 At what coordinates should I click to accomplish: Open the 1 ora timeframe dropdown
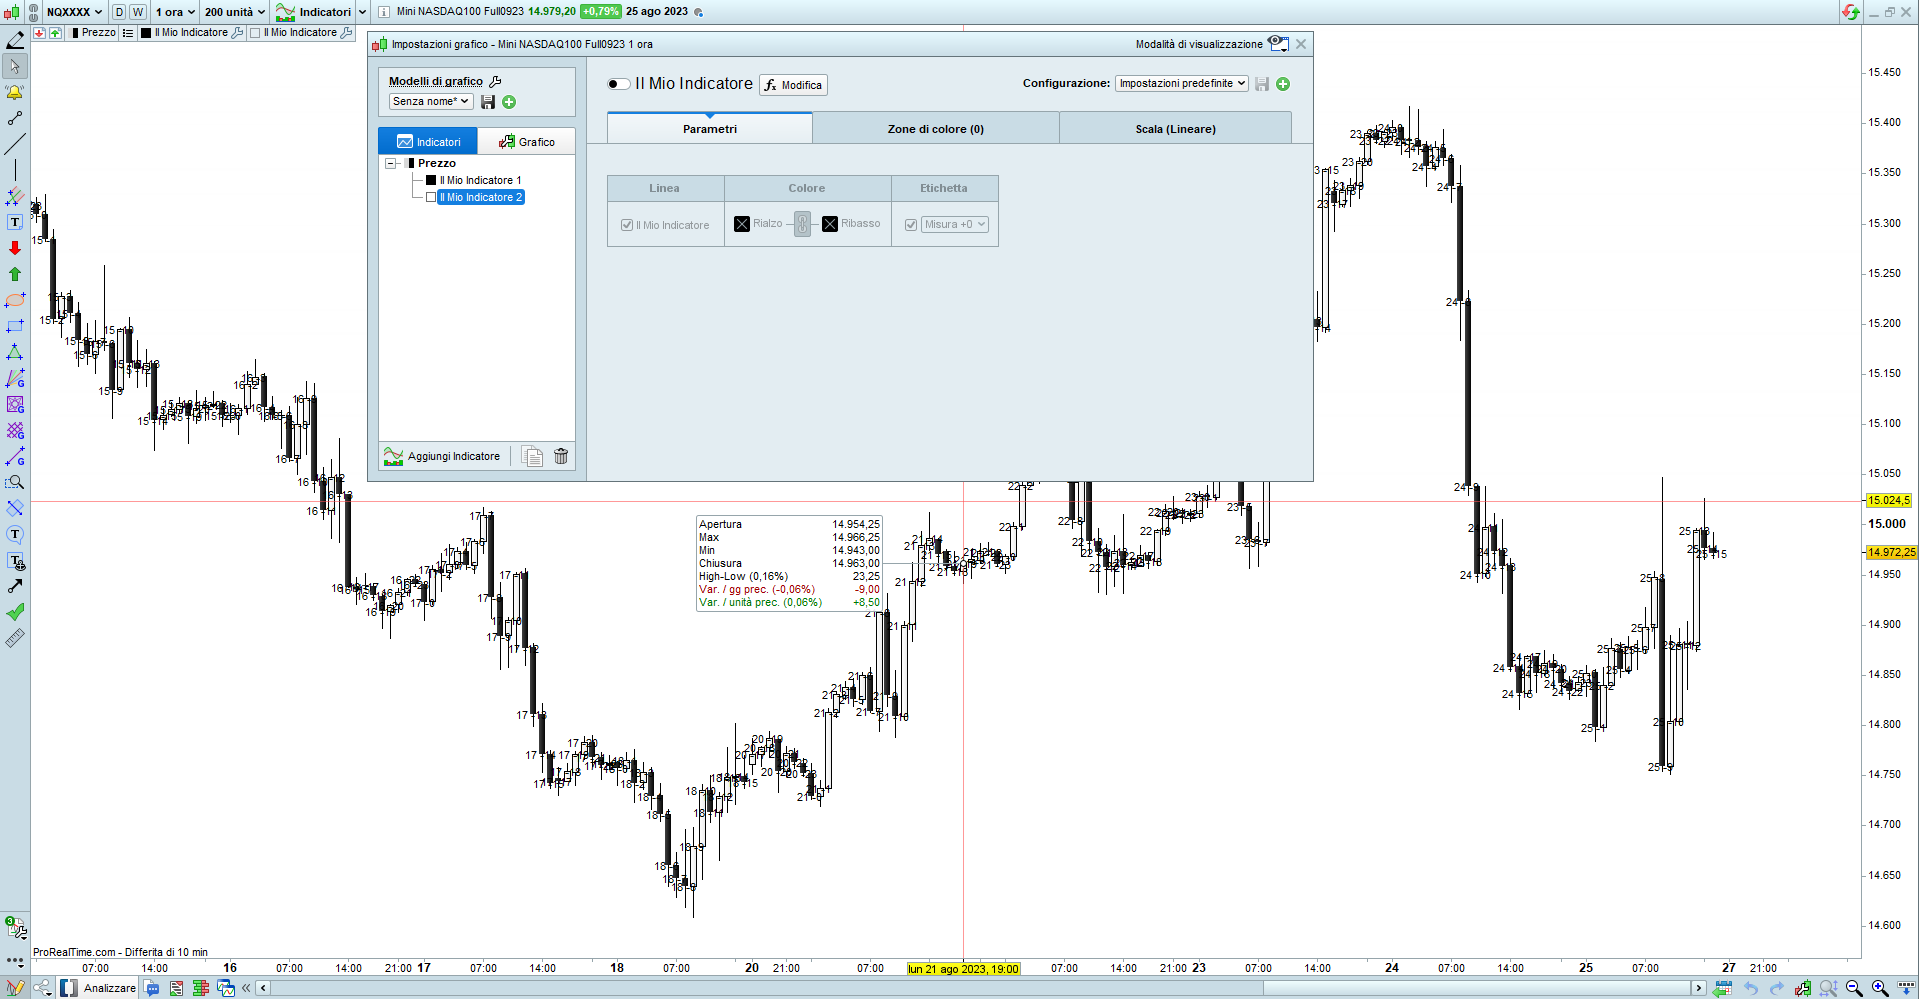click(x=175, y=12)
